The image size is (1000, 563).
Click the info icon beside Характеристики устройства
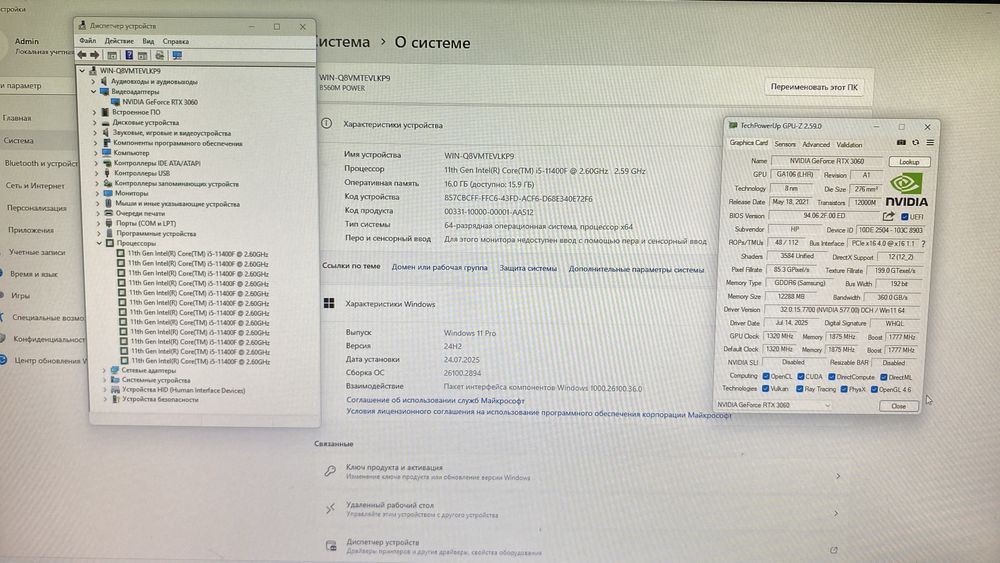tap(327, 123)
